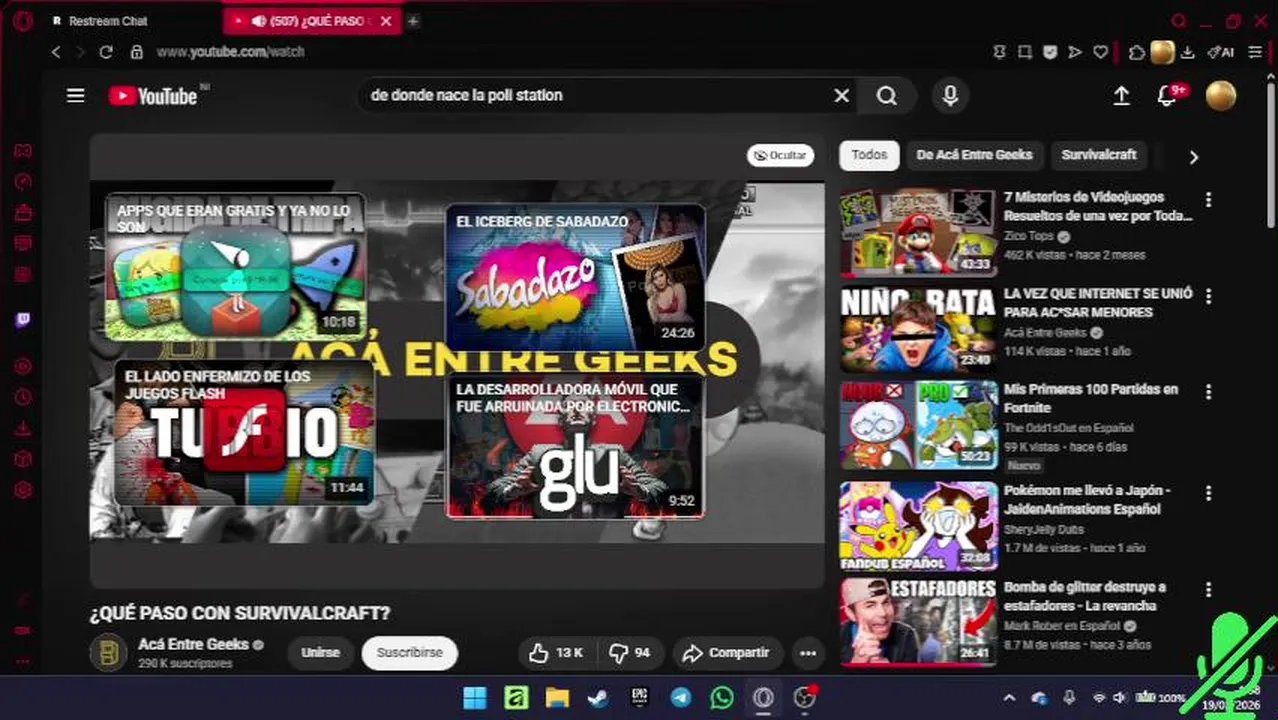This screenshot has width=1278, height=720.
Task: Open the sidebar settings gear icon
Action: 22,490
